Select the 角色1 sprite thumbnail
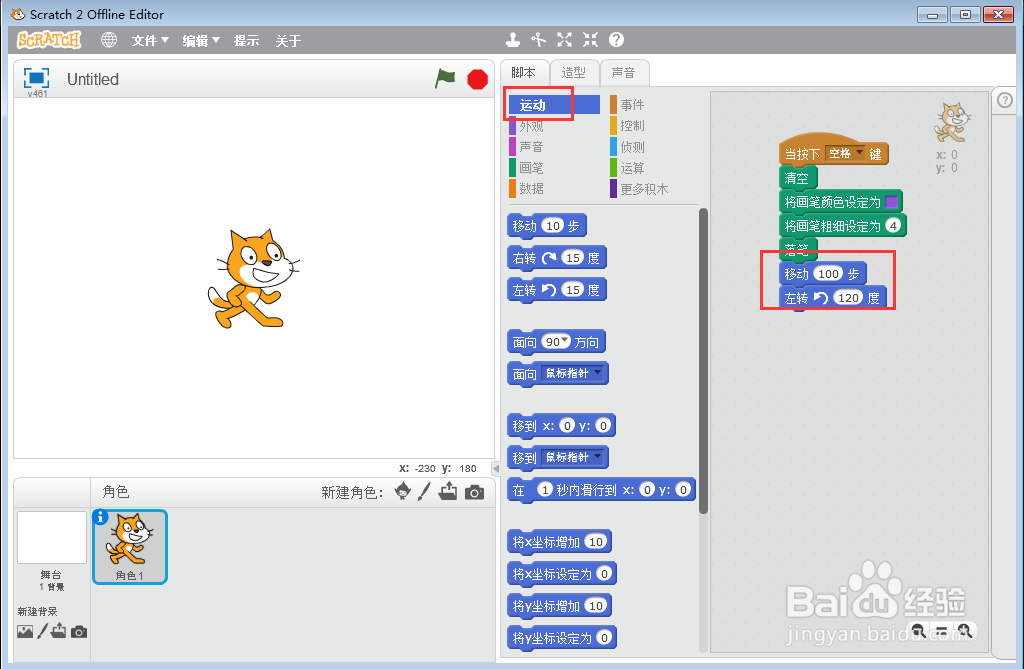The image size is (1024, 669). point(129,546)
